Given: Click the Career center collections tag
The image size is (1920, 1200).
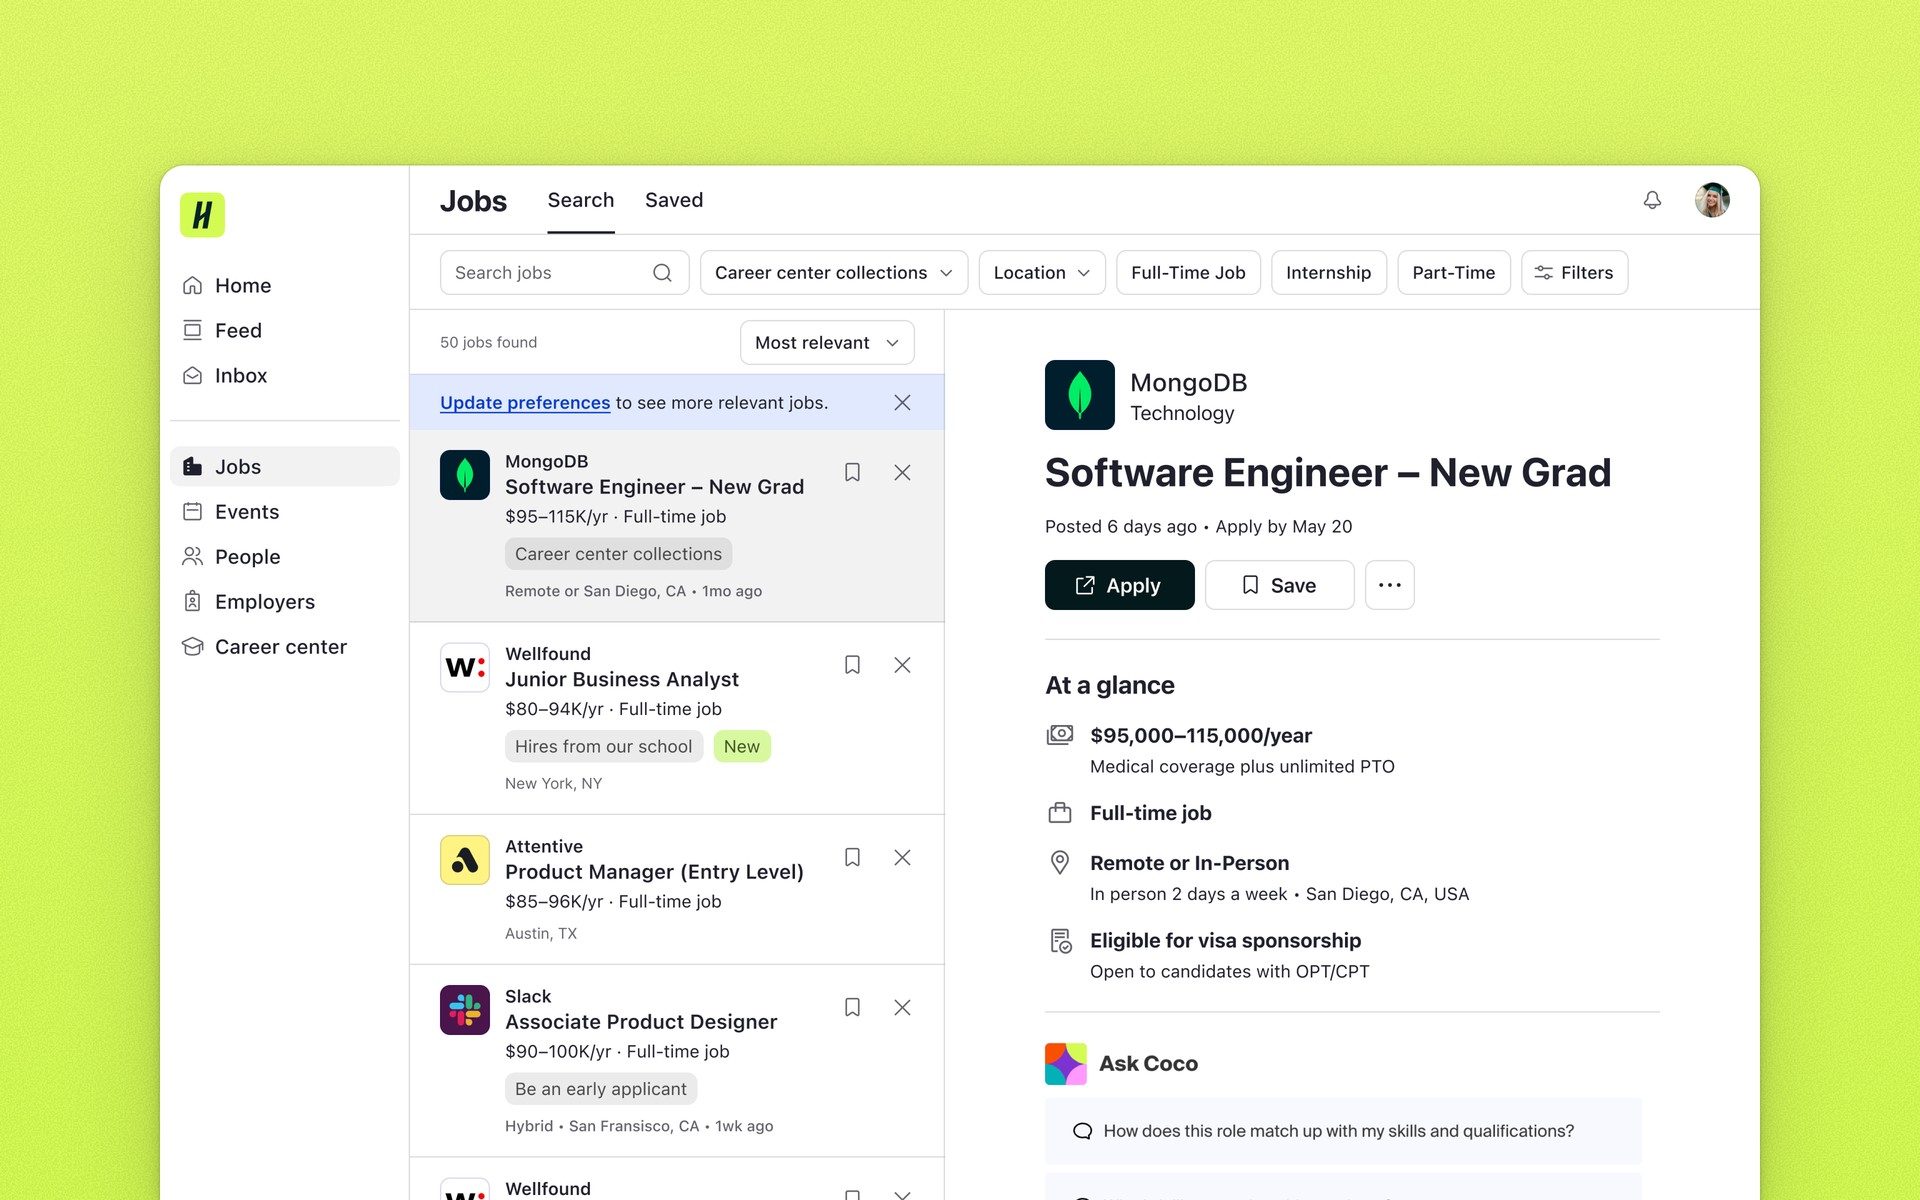Looking at the screenshot, I should (x=618, y=554).
